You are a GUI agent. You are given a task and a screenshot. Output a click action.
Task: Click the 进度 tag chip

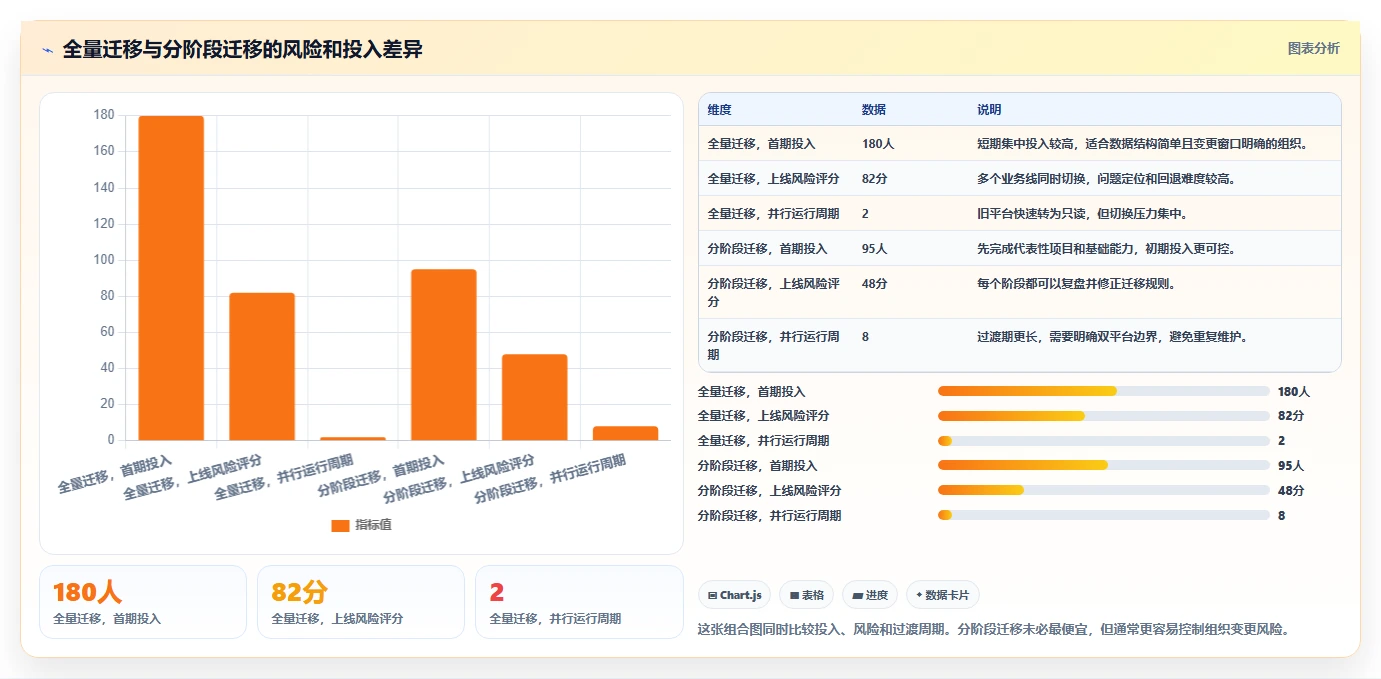[x=870, y=595]
